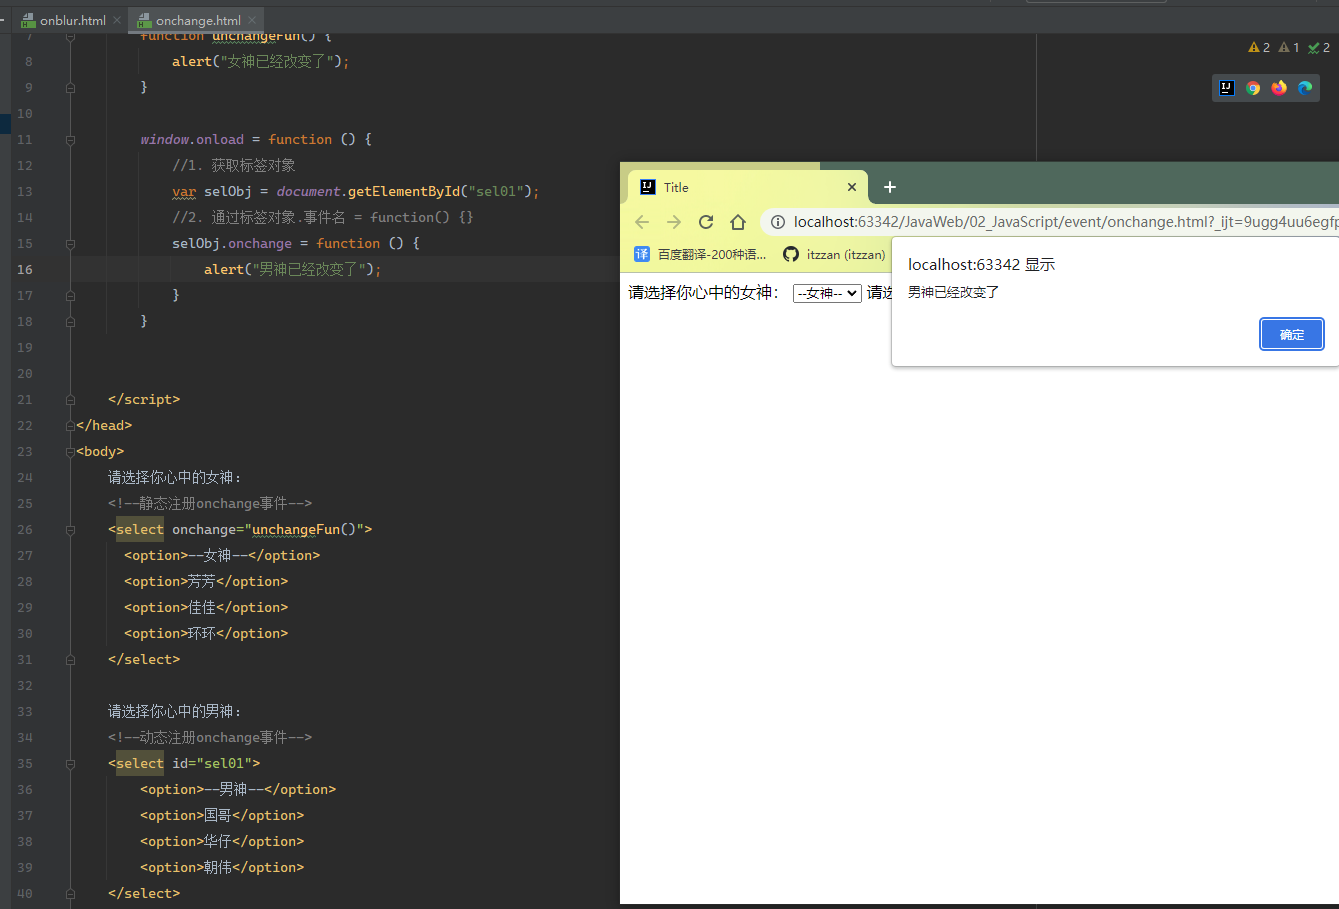
Task: Open page in Chrome from editor popup
Action: [1253, 88]
